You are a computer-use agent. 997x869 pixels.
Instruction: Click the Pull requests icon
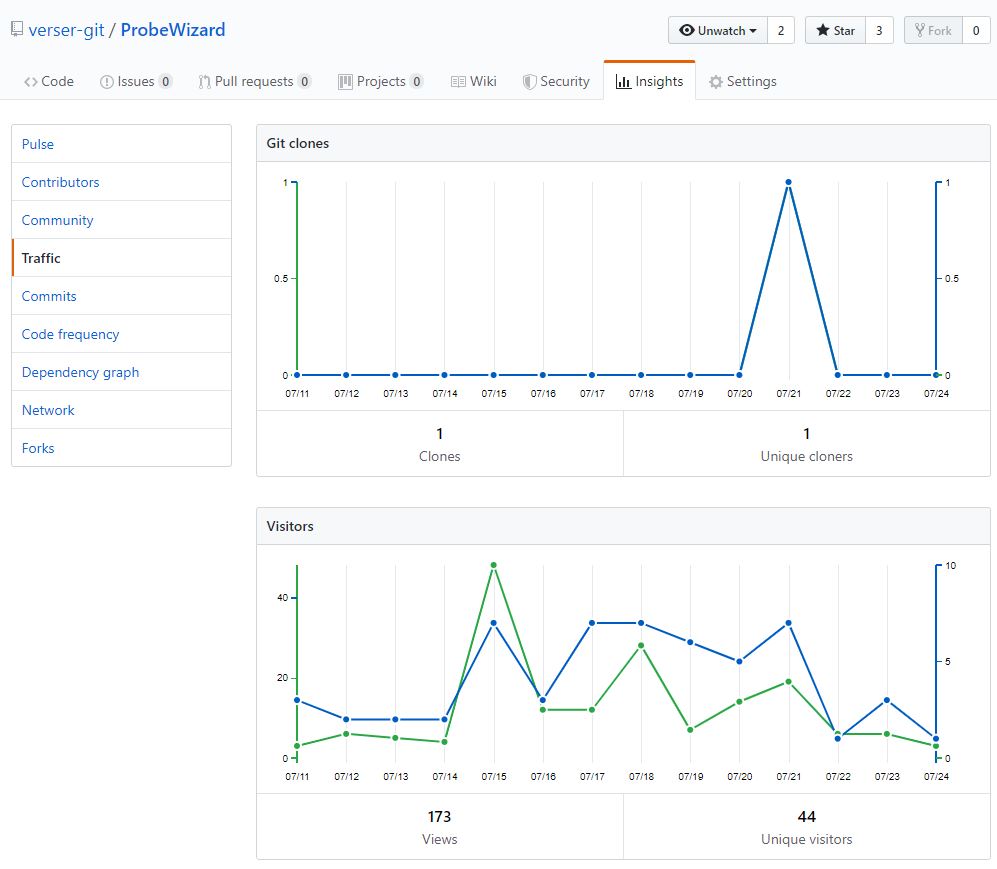(x=204, y=82)
